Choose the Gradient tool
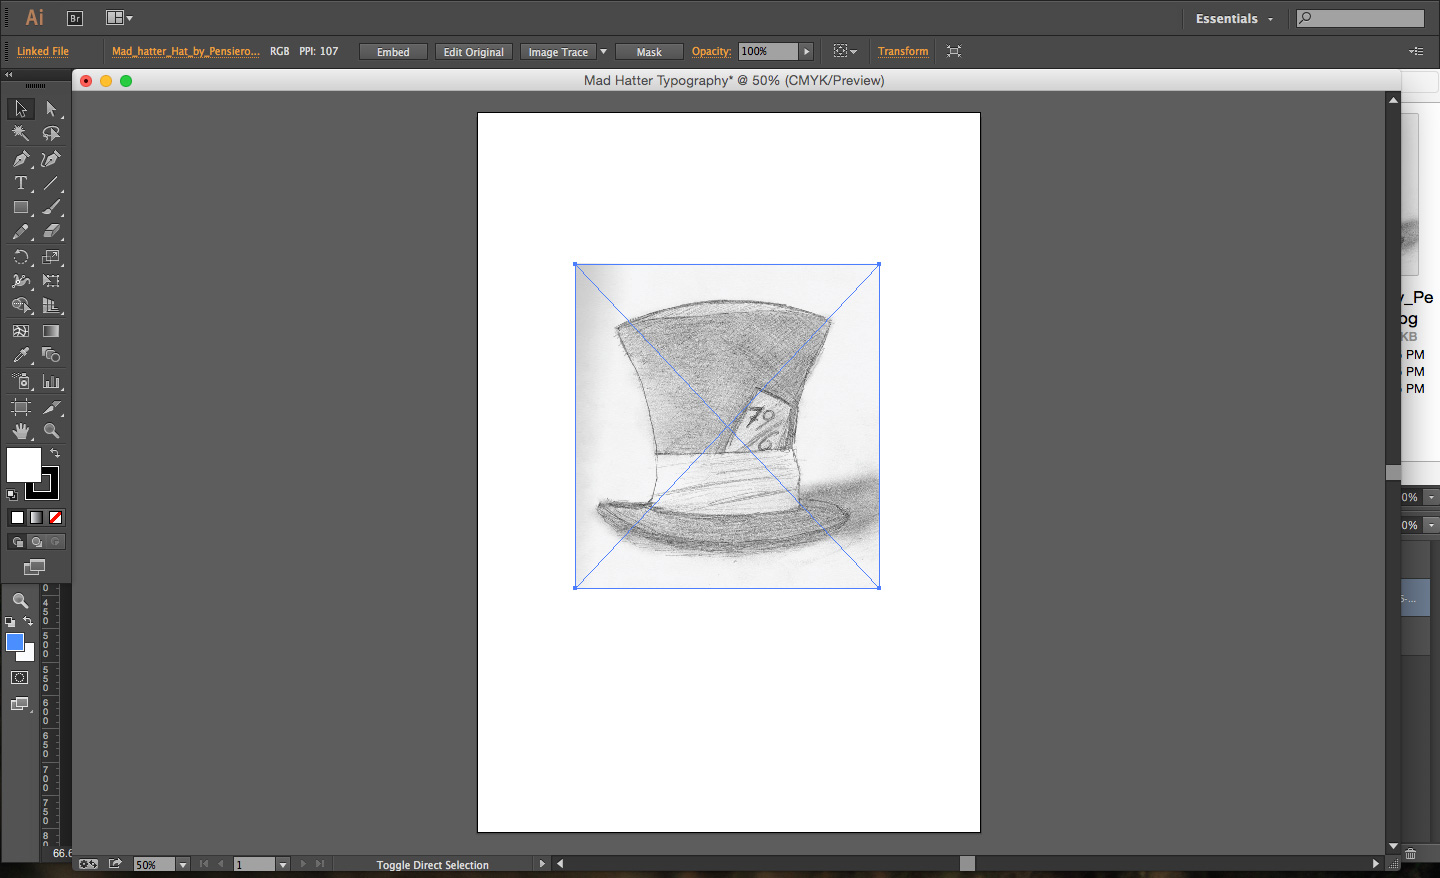 pos(51,331)
